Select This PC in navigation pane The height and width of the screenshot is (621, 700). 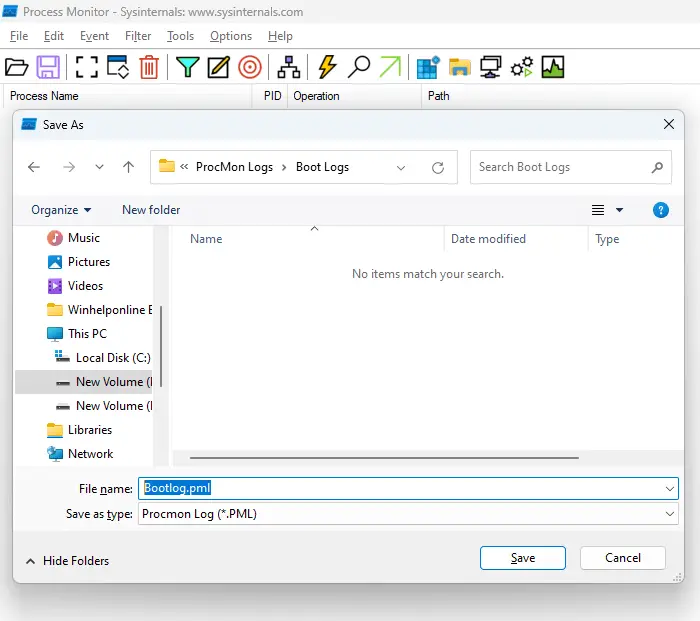pos(77,334)
